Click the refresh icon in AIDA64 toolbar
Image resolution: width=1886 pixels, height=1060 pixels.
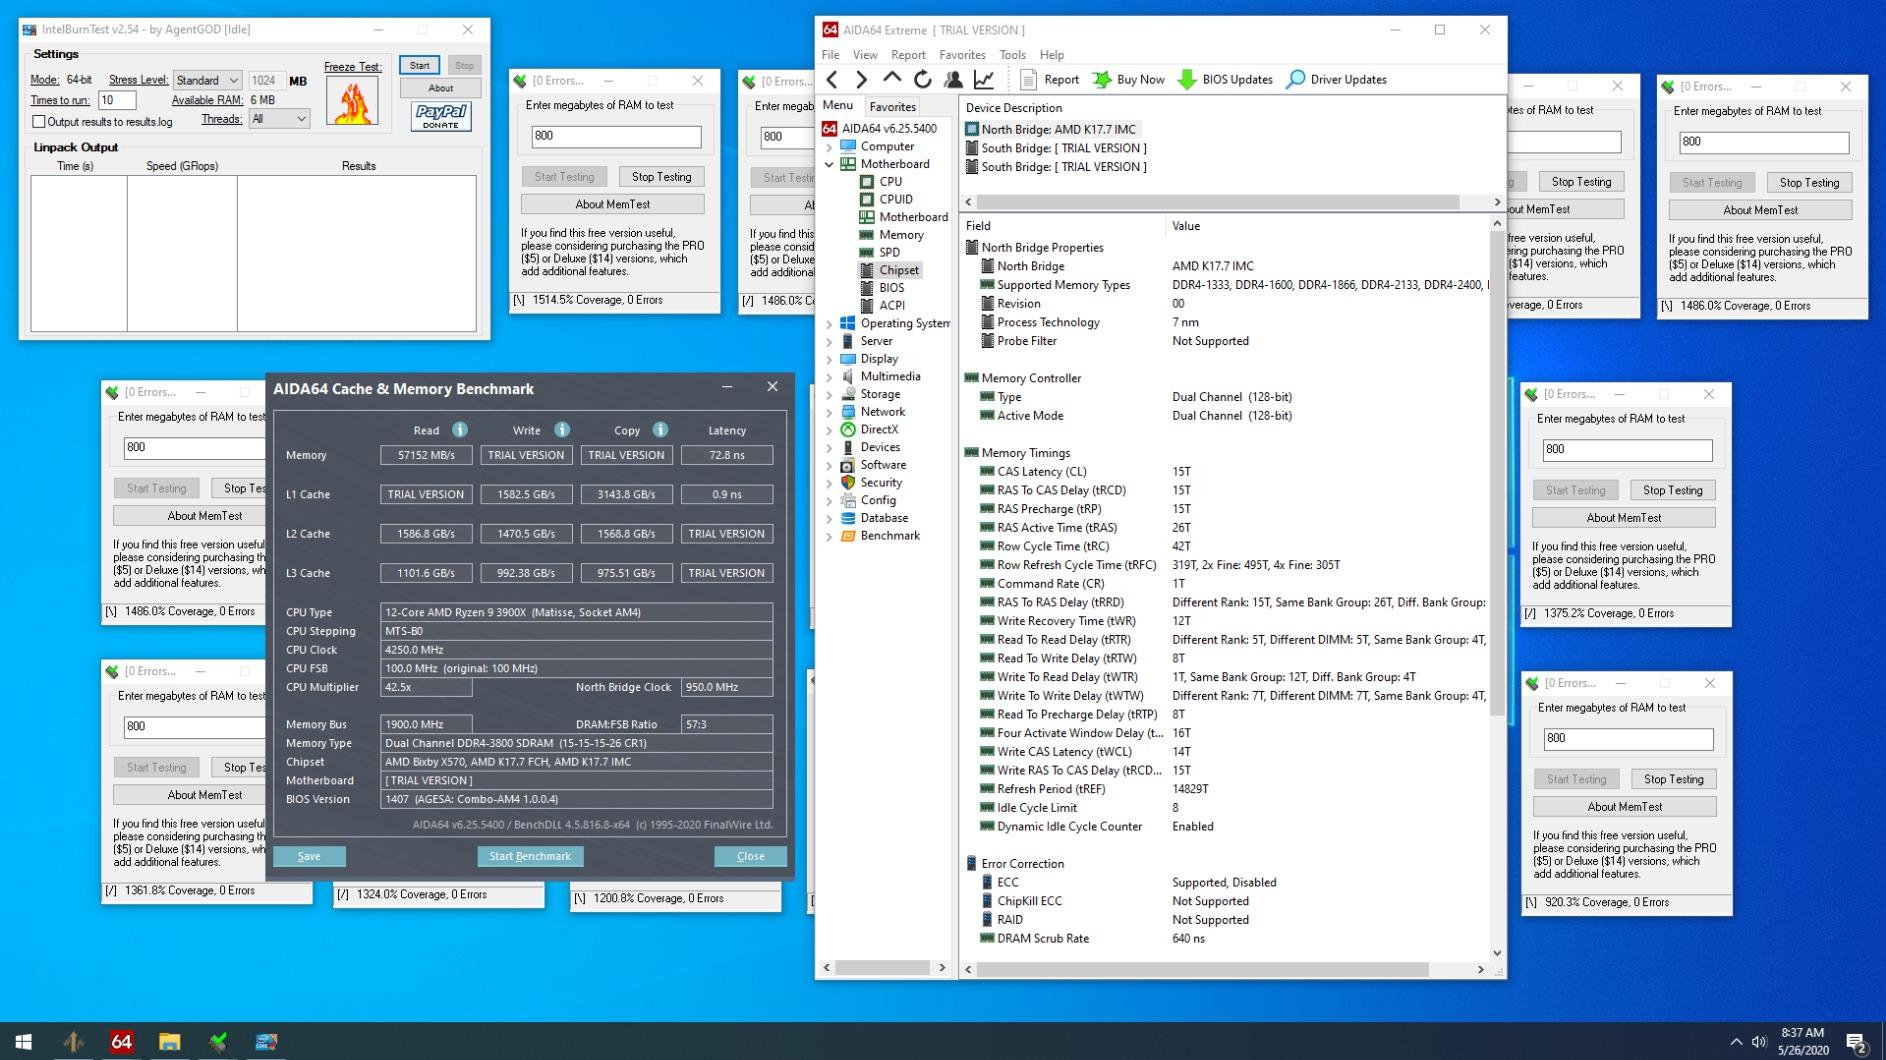coord(922,80)
